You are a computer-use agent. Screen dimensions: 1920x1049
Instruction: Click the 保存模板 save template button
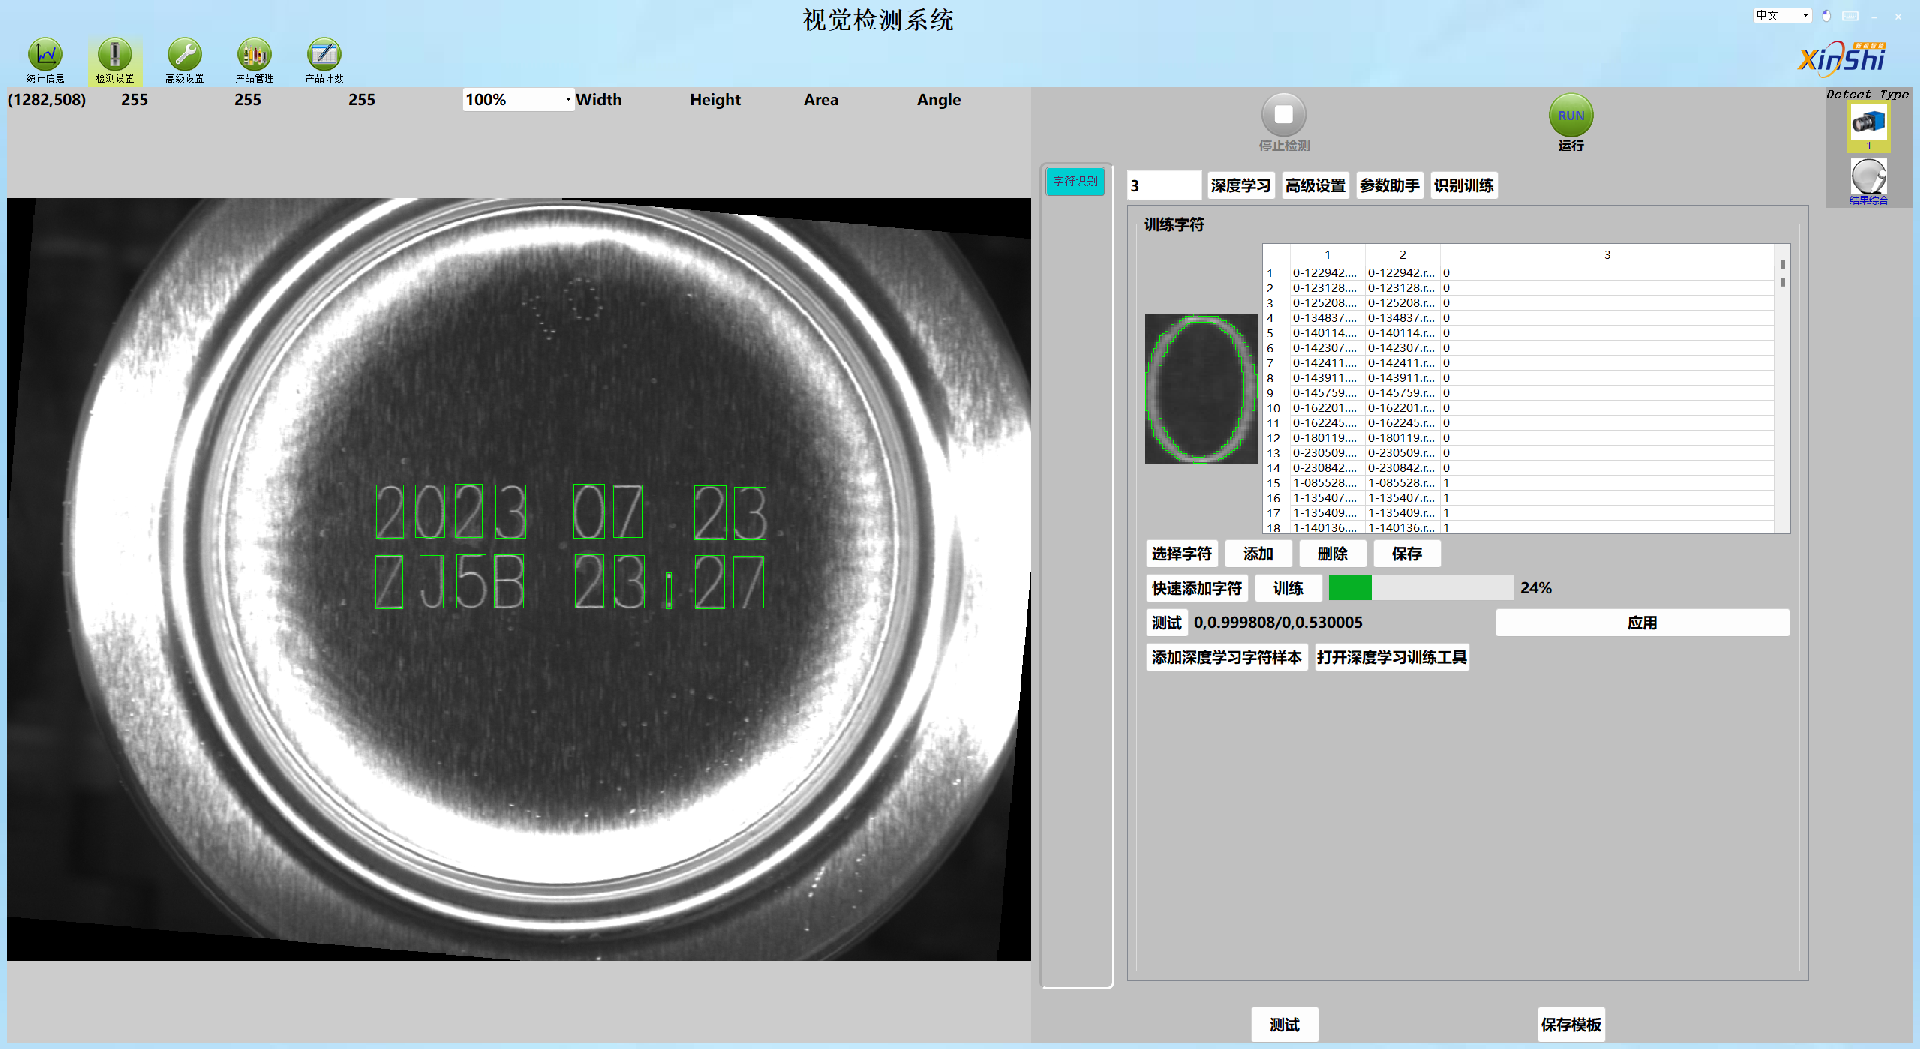point(1571,1024)
